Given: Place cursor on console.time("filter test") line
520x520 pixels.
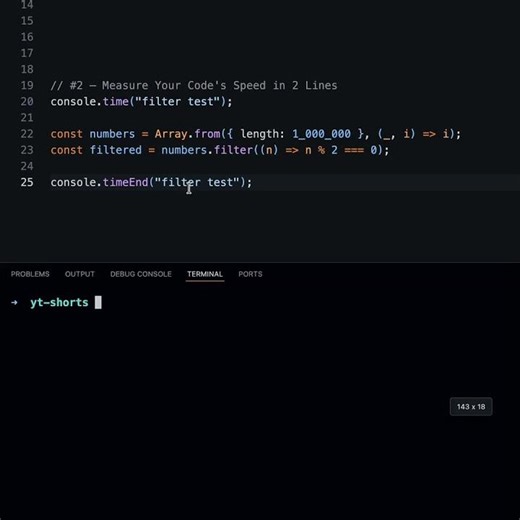Looking at the screenshot, I should click(x=141, y=101).
